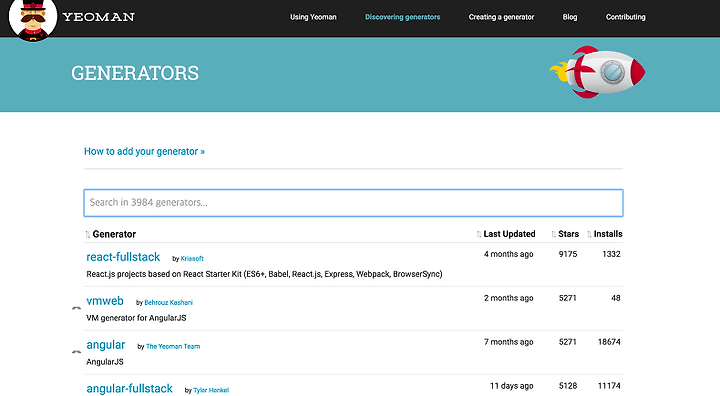Click install count 11174
The image size is (720, 396).
(609, 386)
